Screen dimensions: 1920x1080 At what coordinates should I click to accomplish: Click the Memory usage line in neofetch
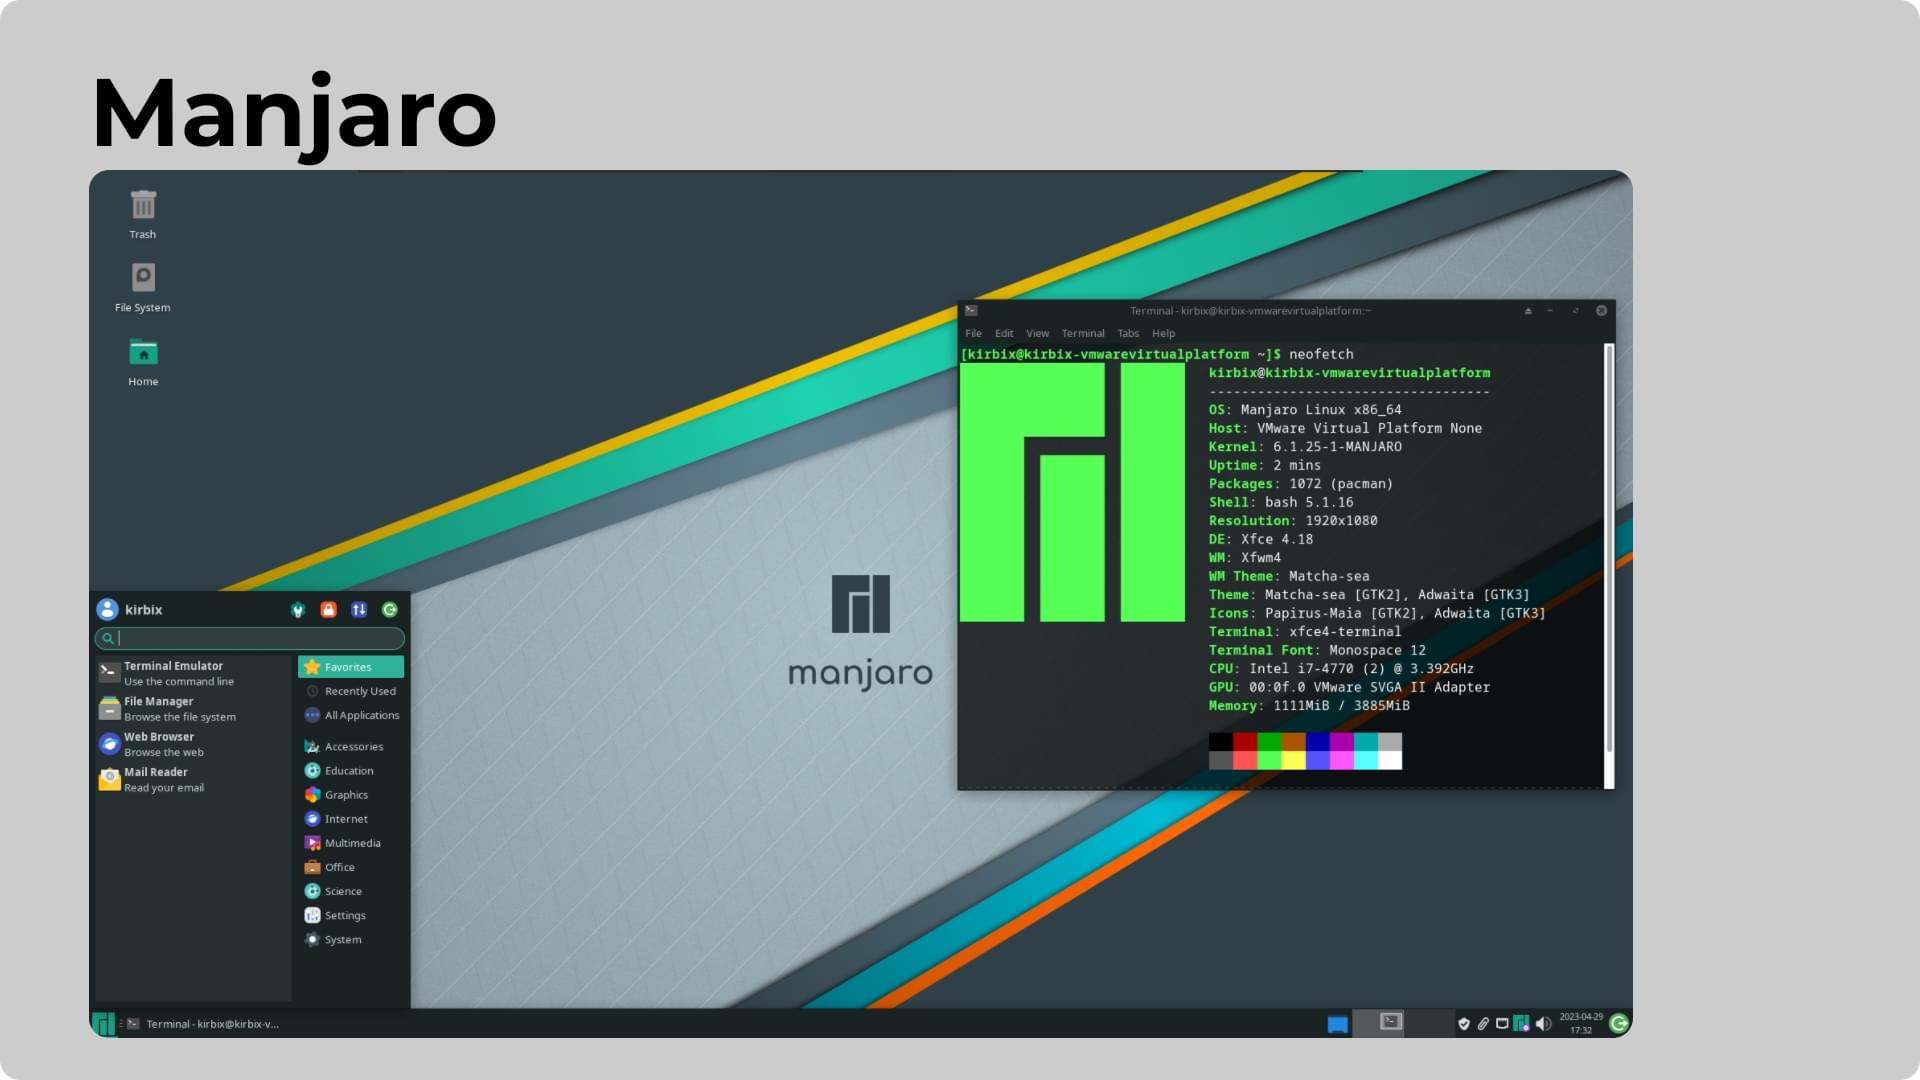[x=1309, y=706]
